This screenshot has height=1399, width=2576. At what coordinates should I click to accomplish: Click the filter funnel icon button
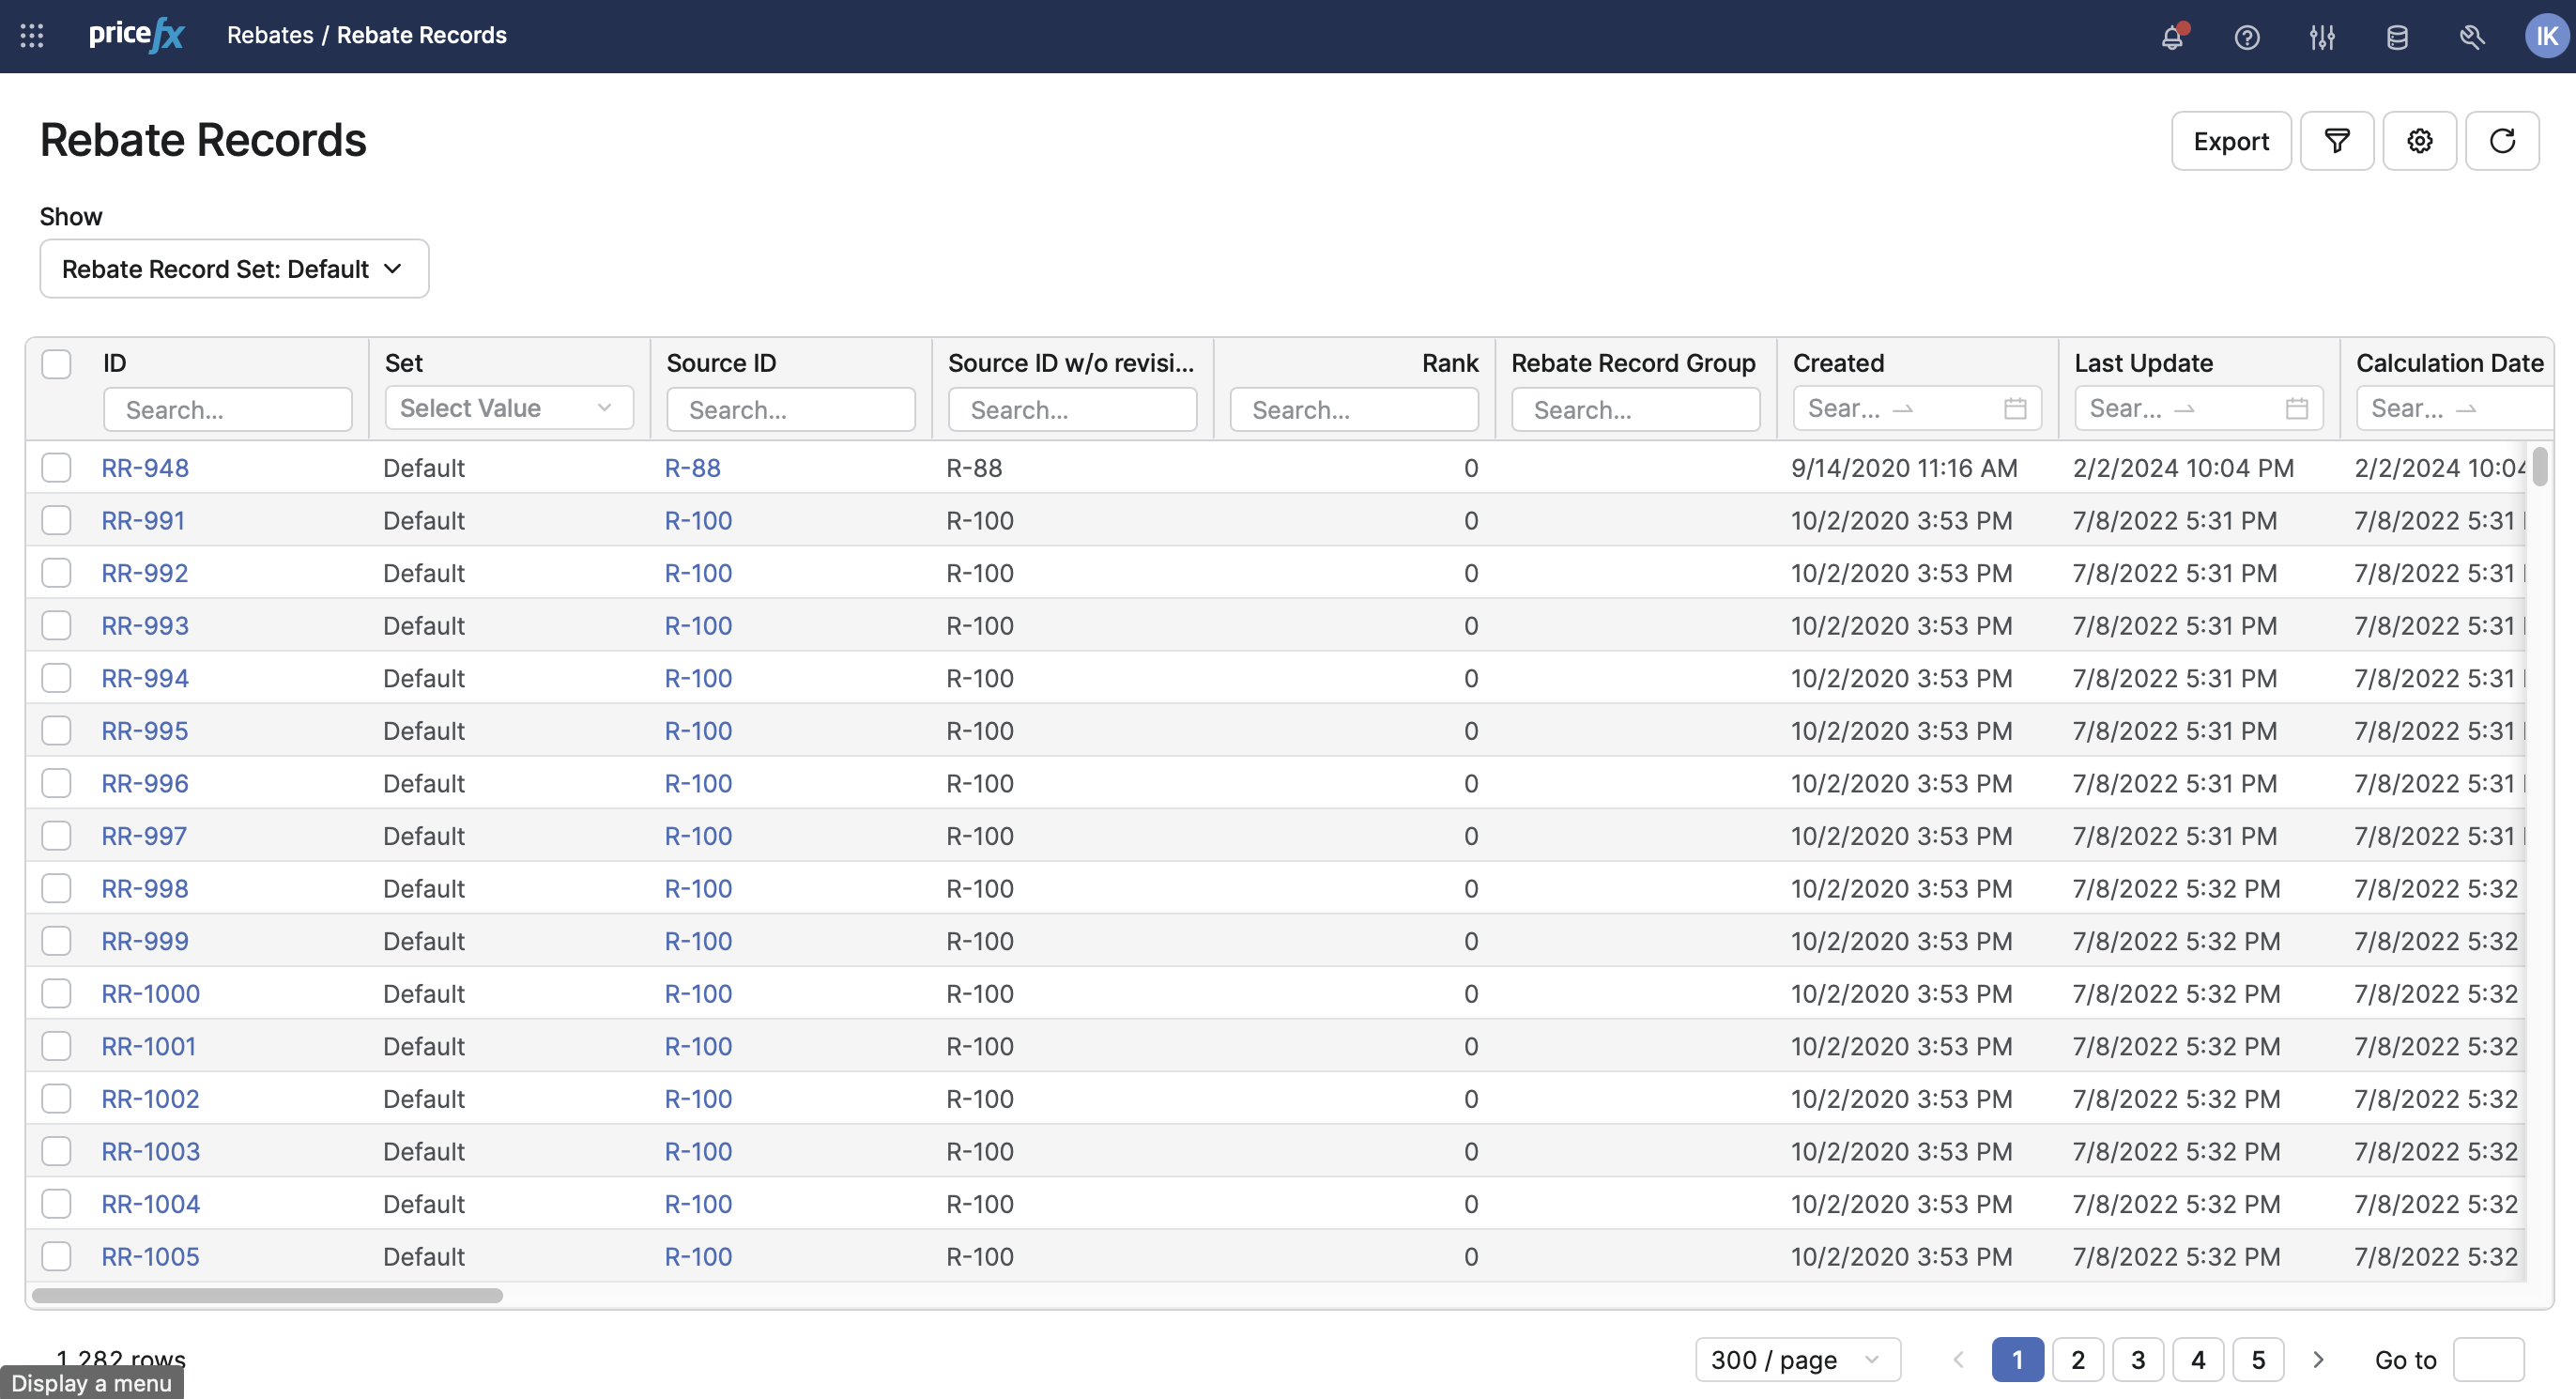click(x=2337, y=141)
